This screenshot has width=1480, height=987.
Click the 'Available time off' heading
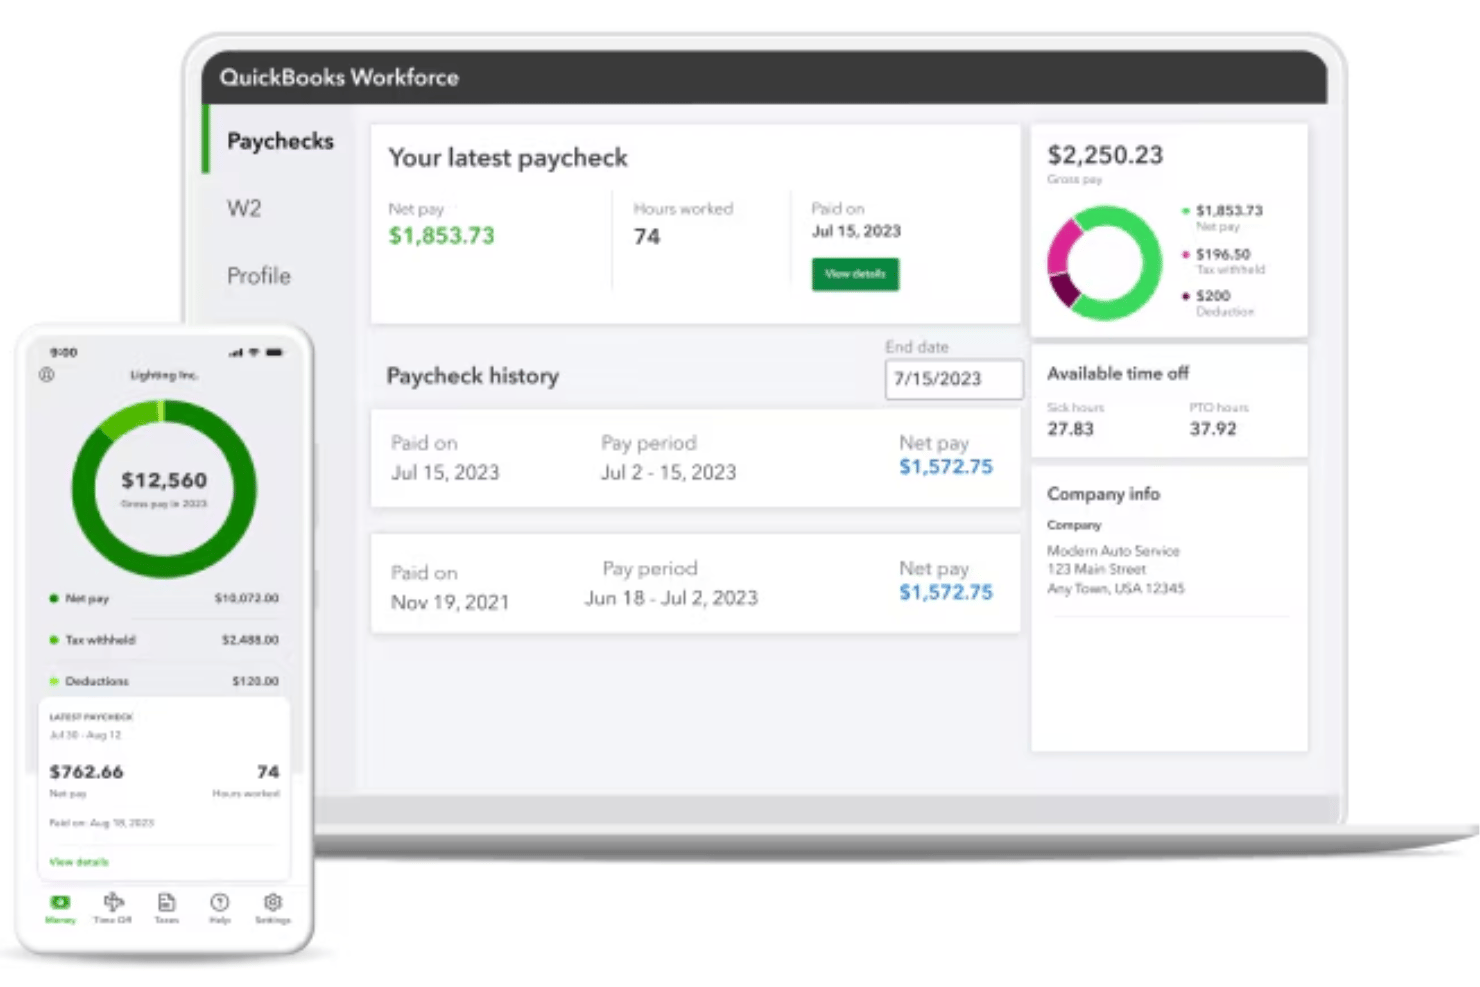tap(1118, 373)
